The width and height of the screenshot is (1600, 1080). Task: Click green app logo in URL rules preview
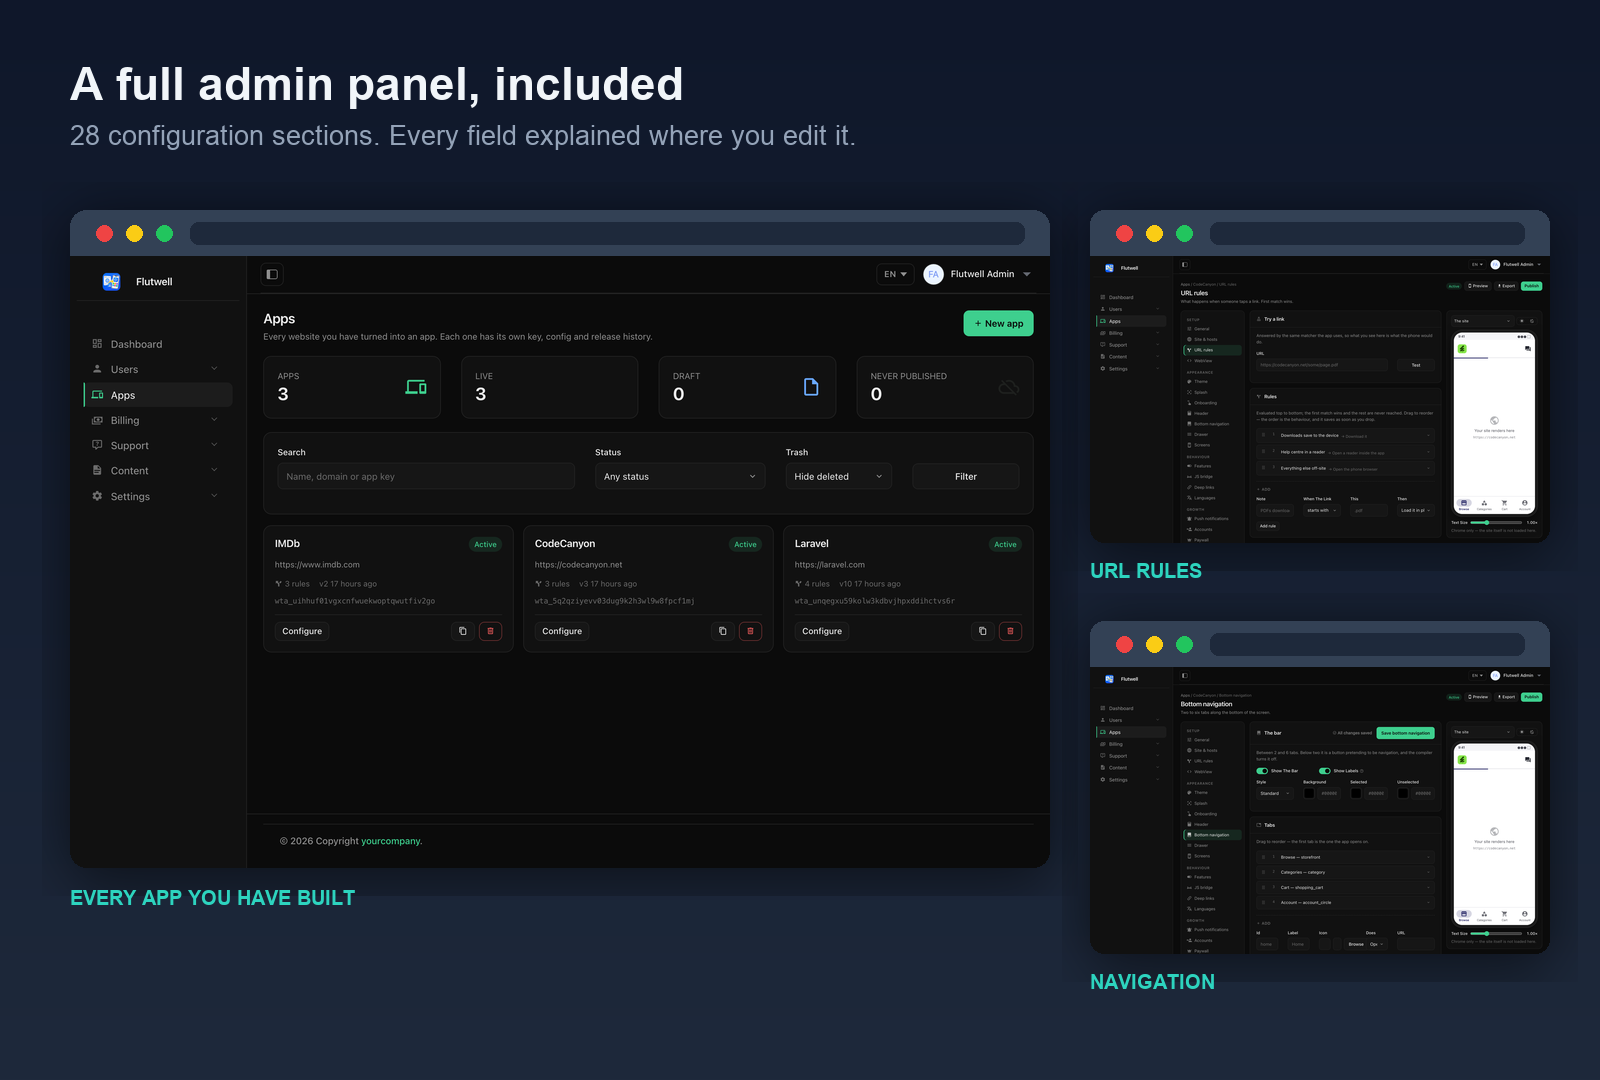pyautogui.click(x=1462, y=349)
